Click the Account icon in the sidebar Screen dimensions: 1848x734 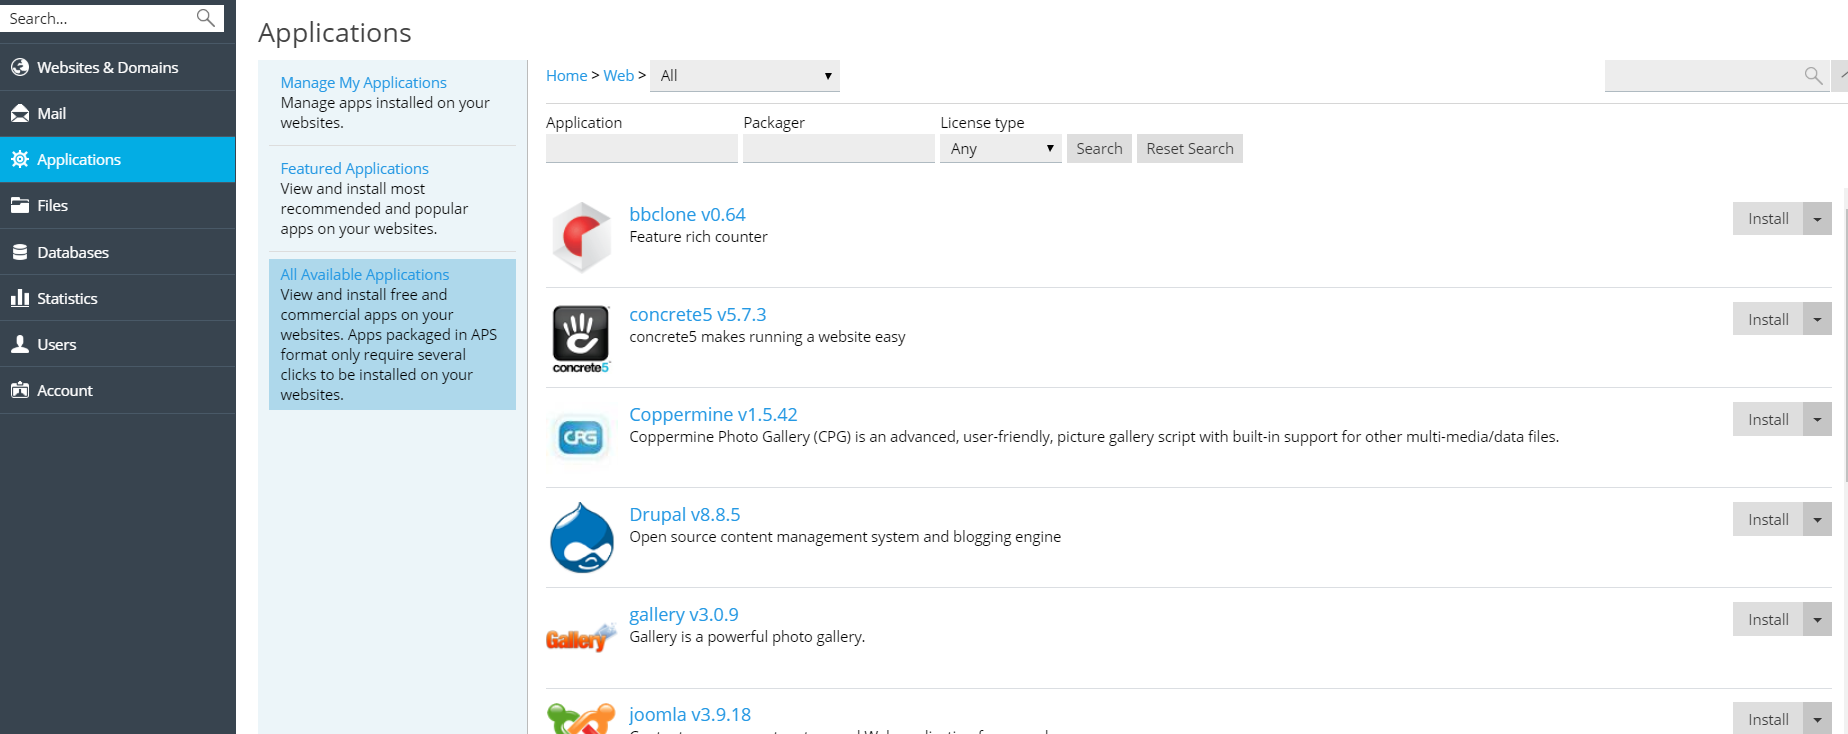20,390
